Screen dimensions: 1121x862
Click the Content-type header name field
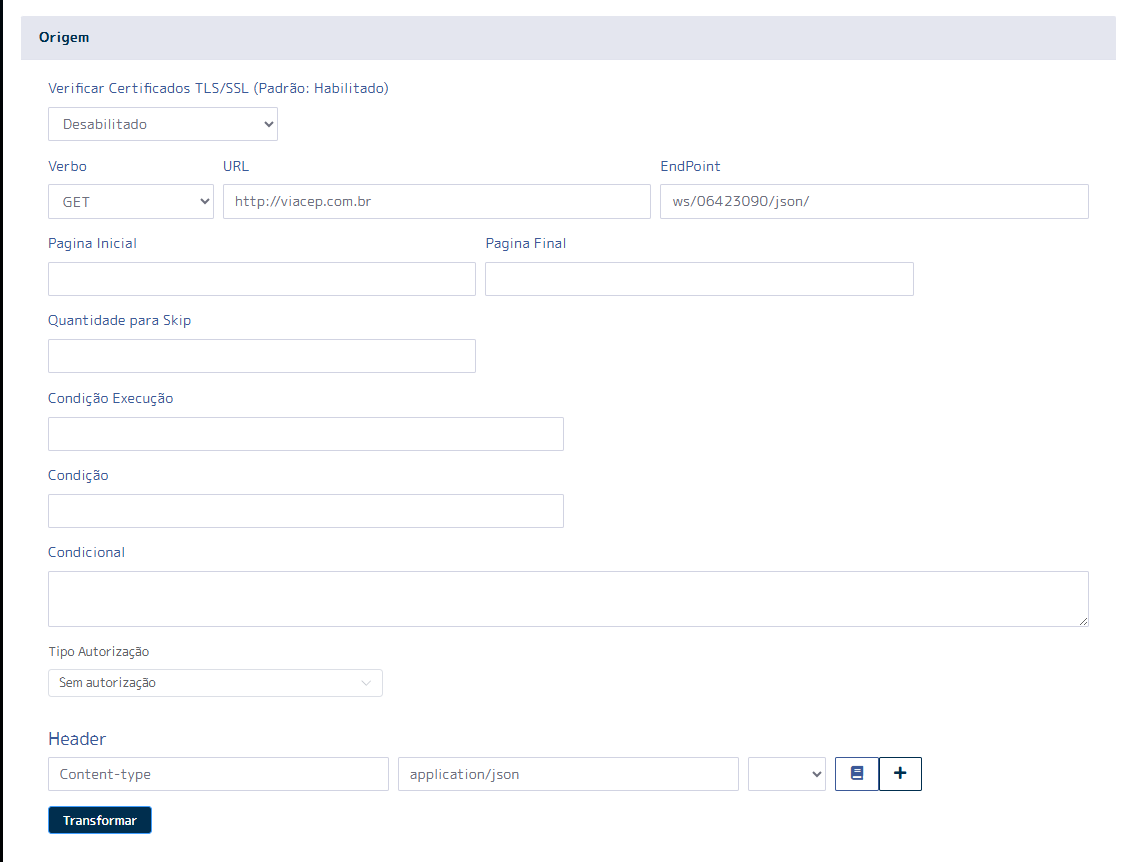218,774
